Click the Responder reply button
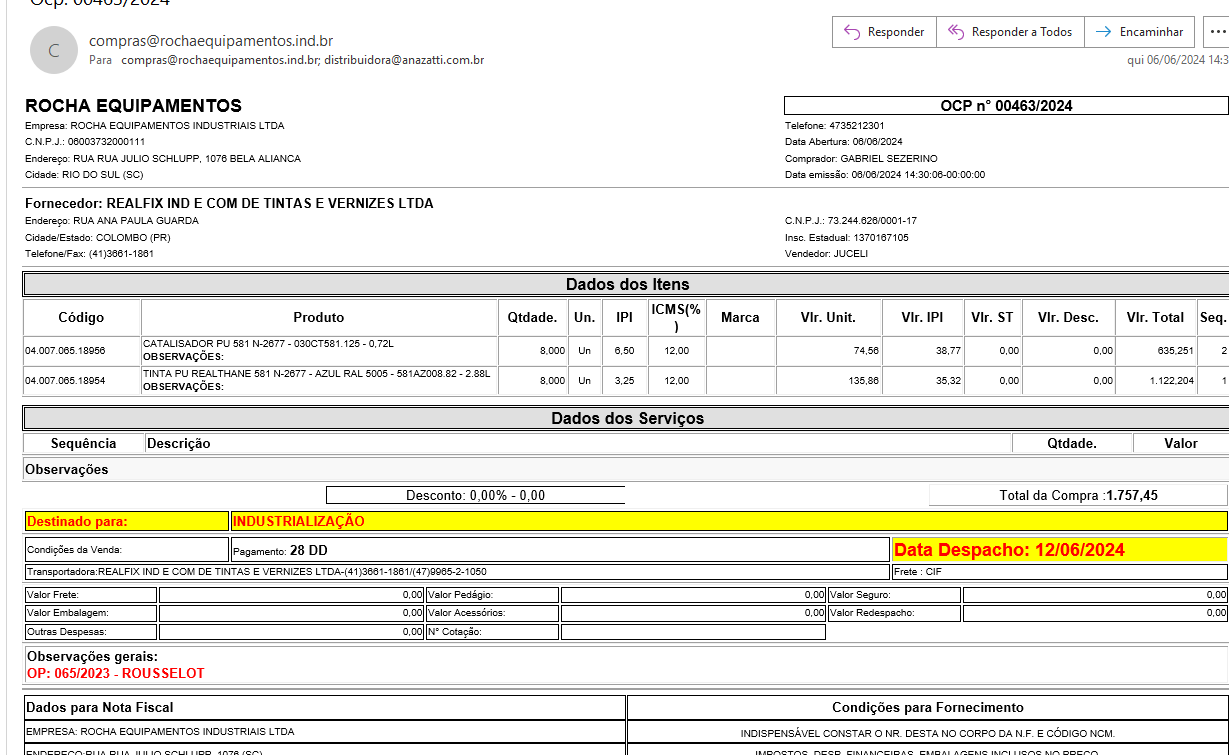Screen dimensions: 1229x755 click(x=884, y=32)
